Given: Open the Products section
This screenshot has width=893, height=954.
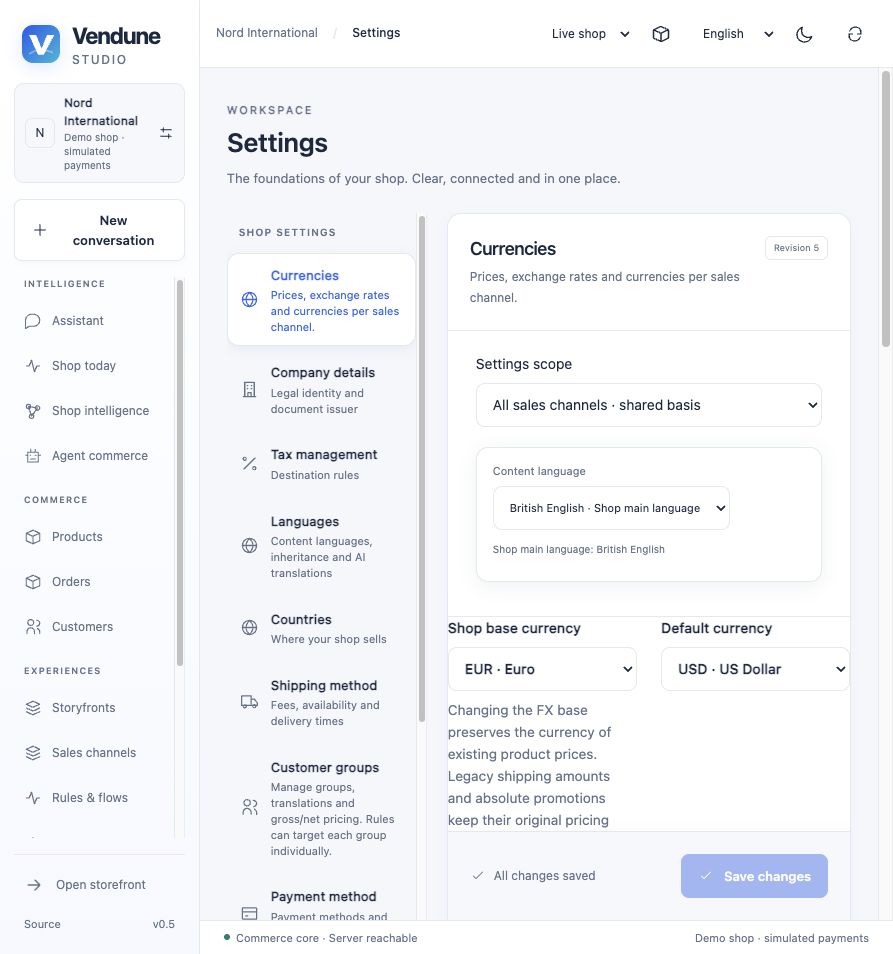Looking at the screenshot, I should point(94,537).
